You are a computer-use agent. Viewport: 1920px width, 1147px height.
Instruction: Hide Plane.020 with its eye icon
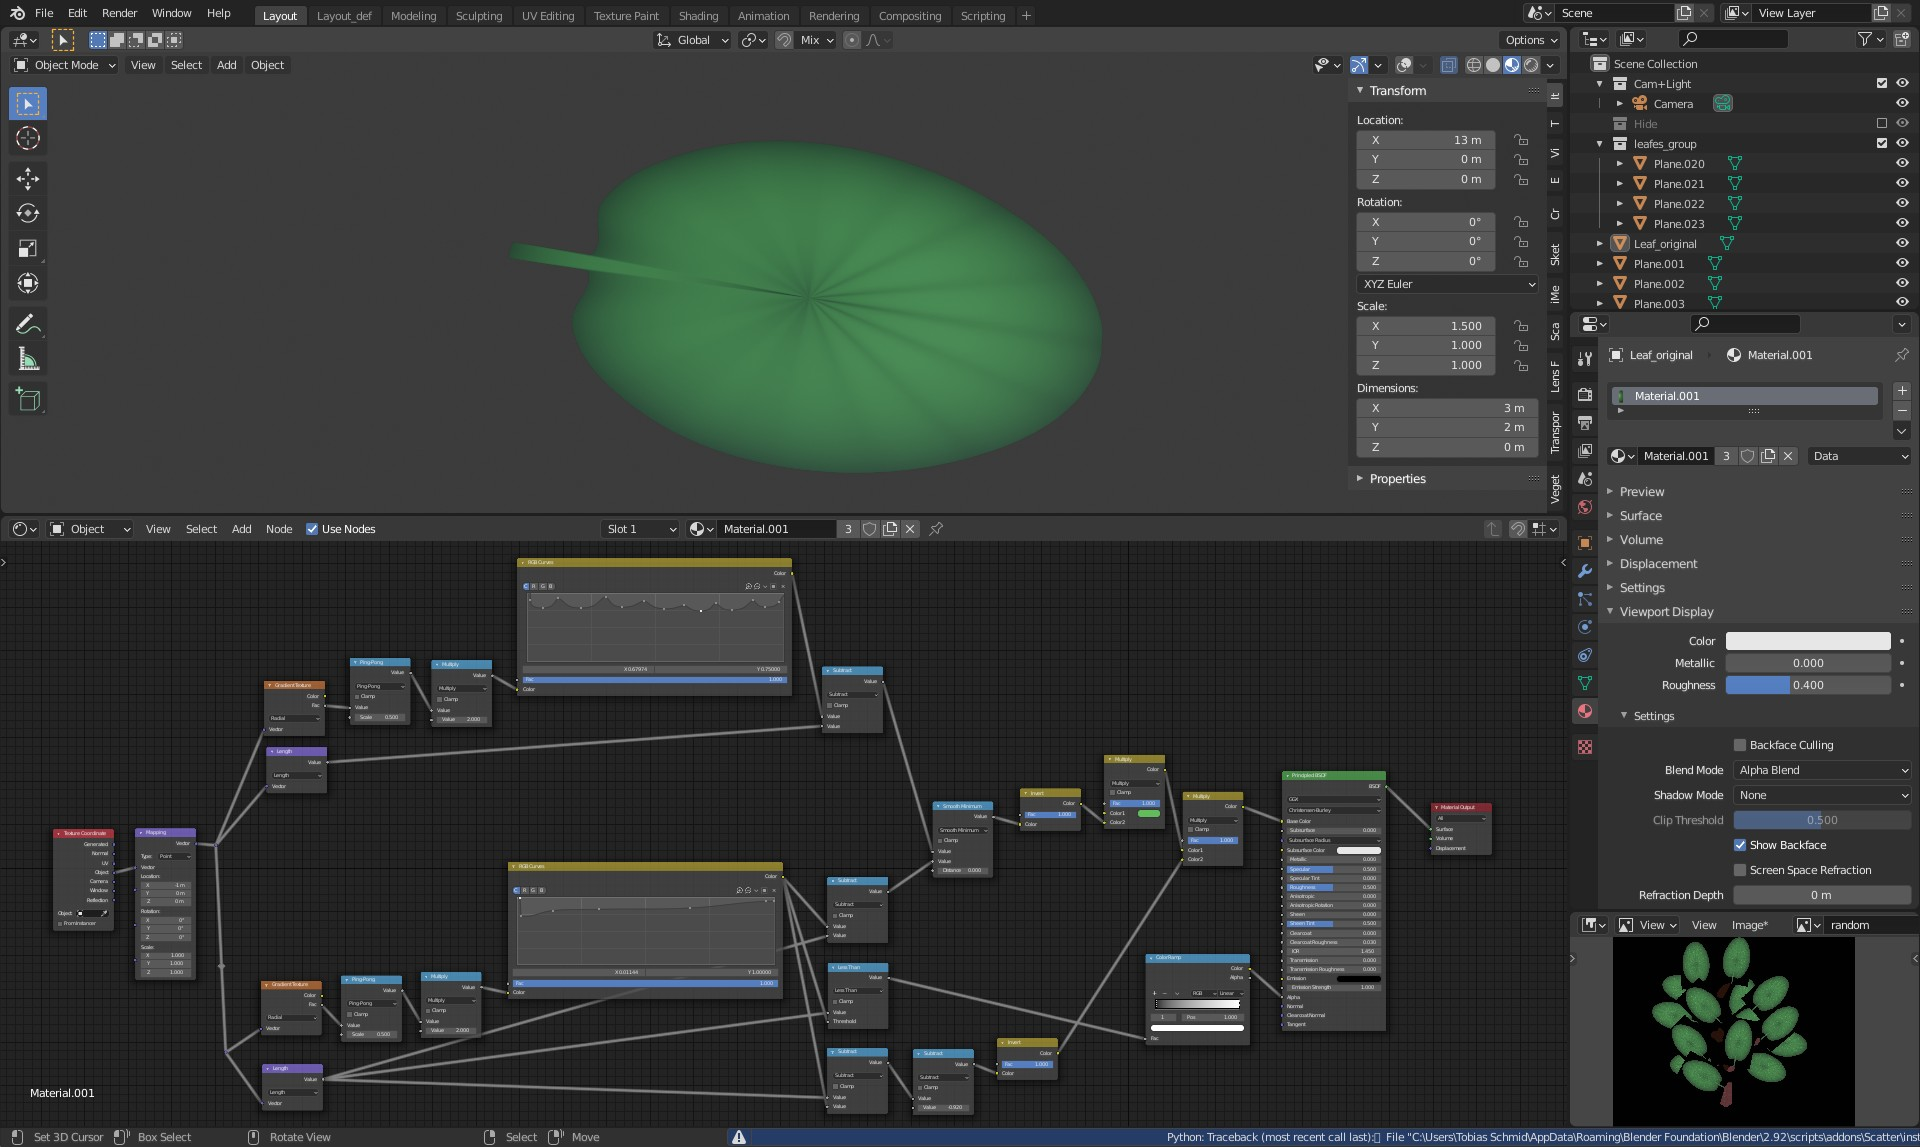coord(1902,164)
